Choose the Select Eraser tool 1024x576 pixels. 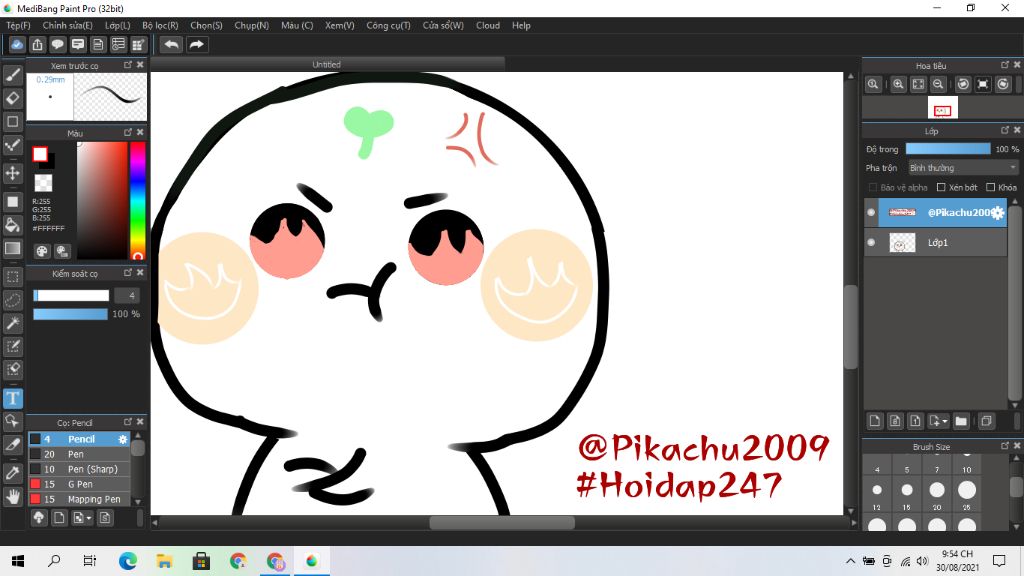(12, 370)
